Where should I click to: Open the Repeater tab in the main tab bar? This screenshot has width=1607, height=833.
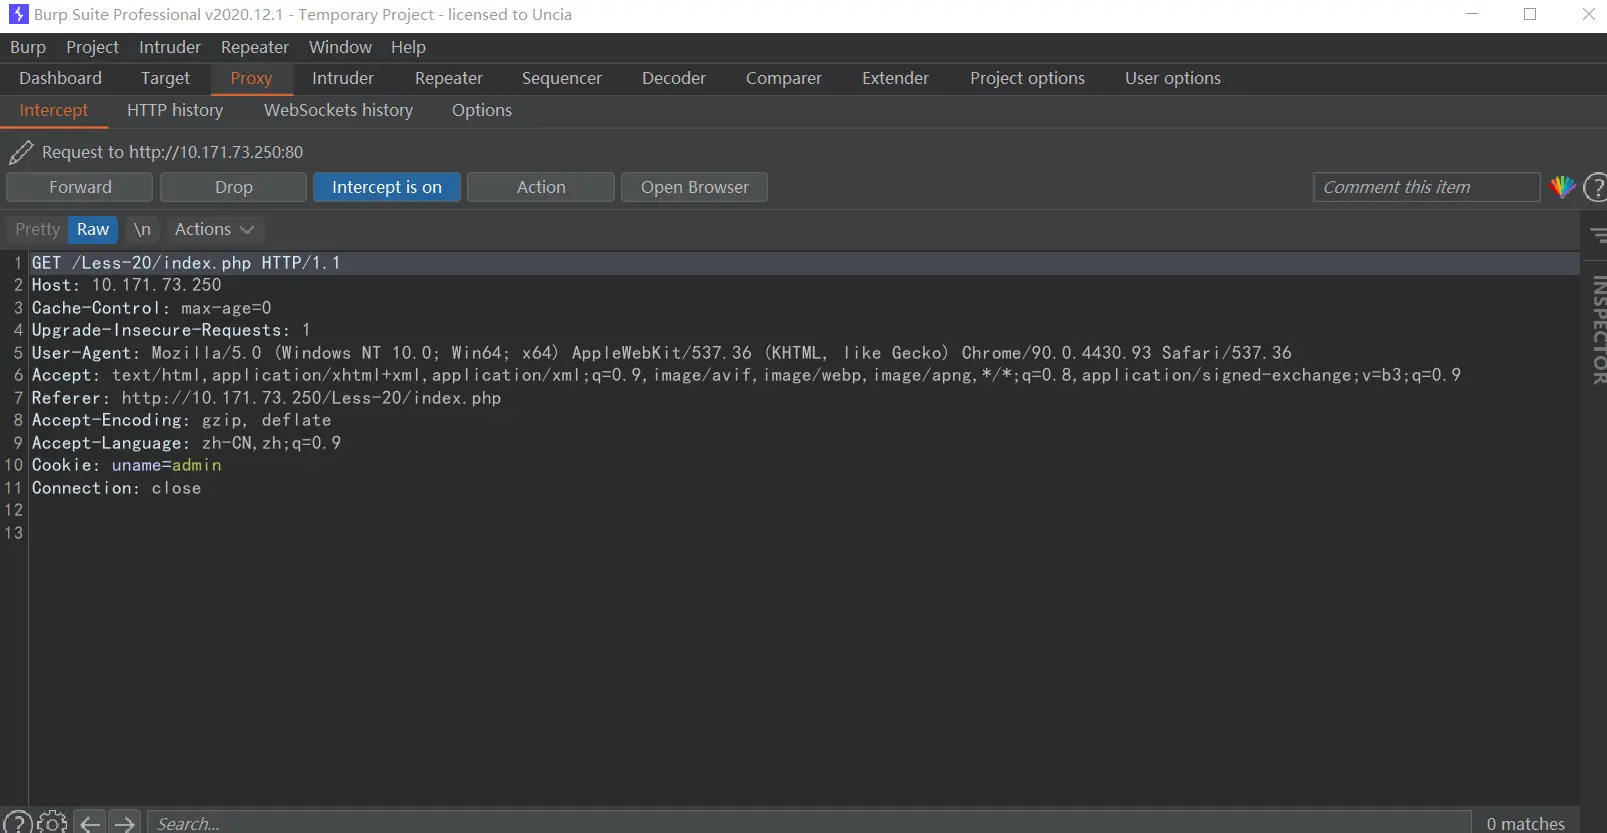click(x=448, y=78)
